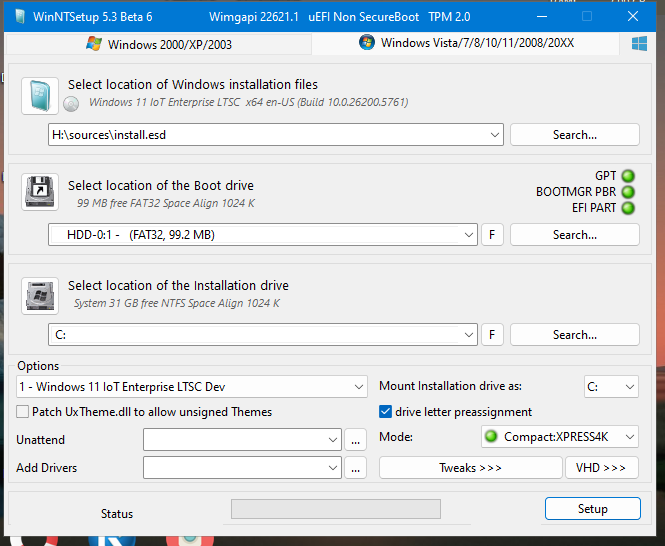Expand the Unattend file dropdown
665x546 pixels.
[x=333, y=440]
